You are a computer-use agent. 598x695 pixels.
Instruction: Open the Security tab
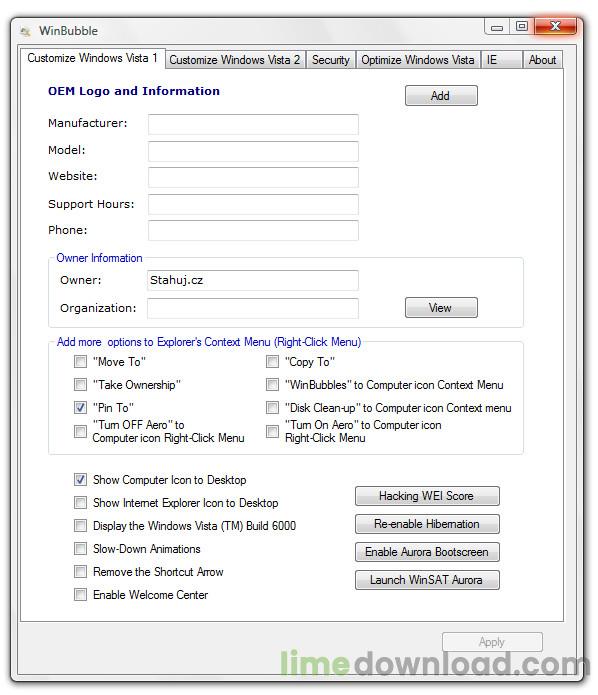330,60
